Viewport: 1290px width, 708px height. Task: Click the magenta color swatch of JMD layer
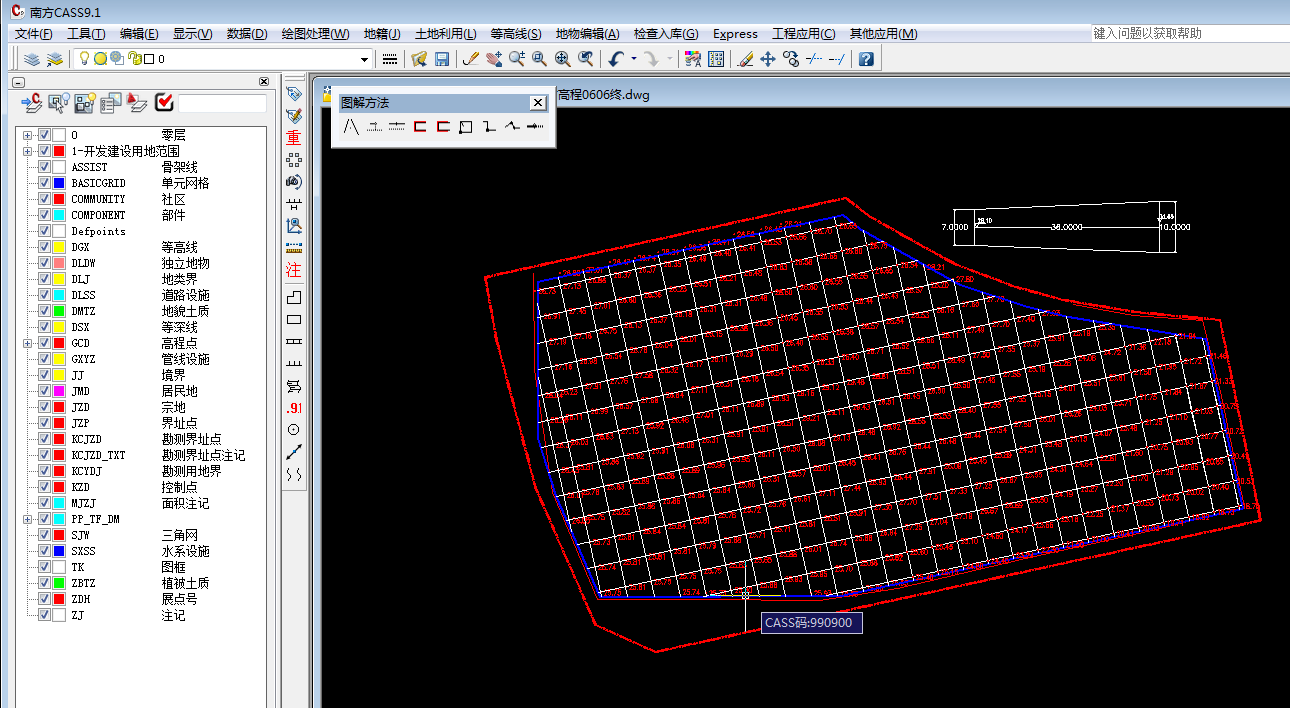click(x=59, y=391)
